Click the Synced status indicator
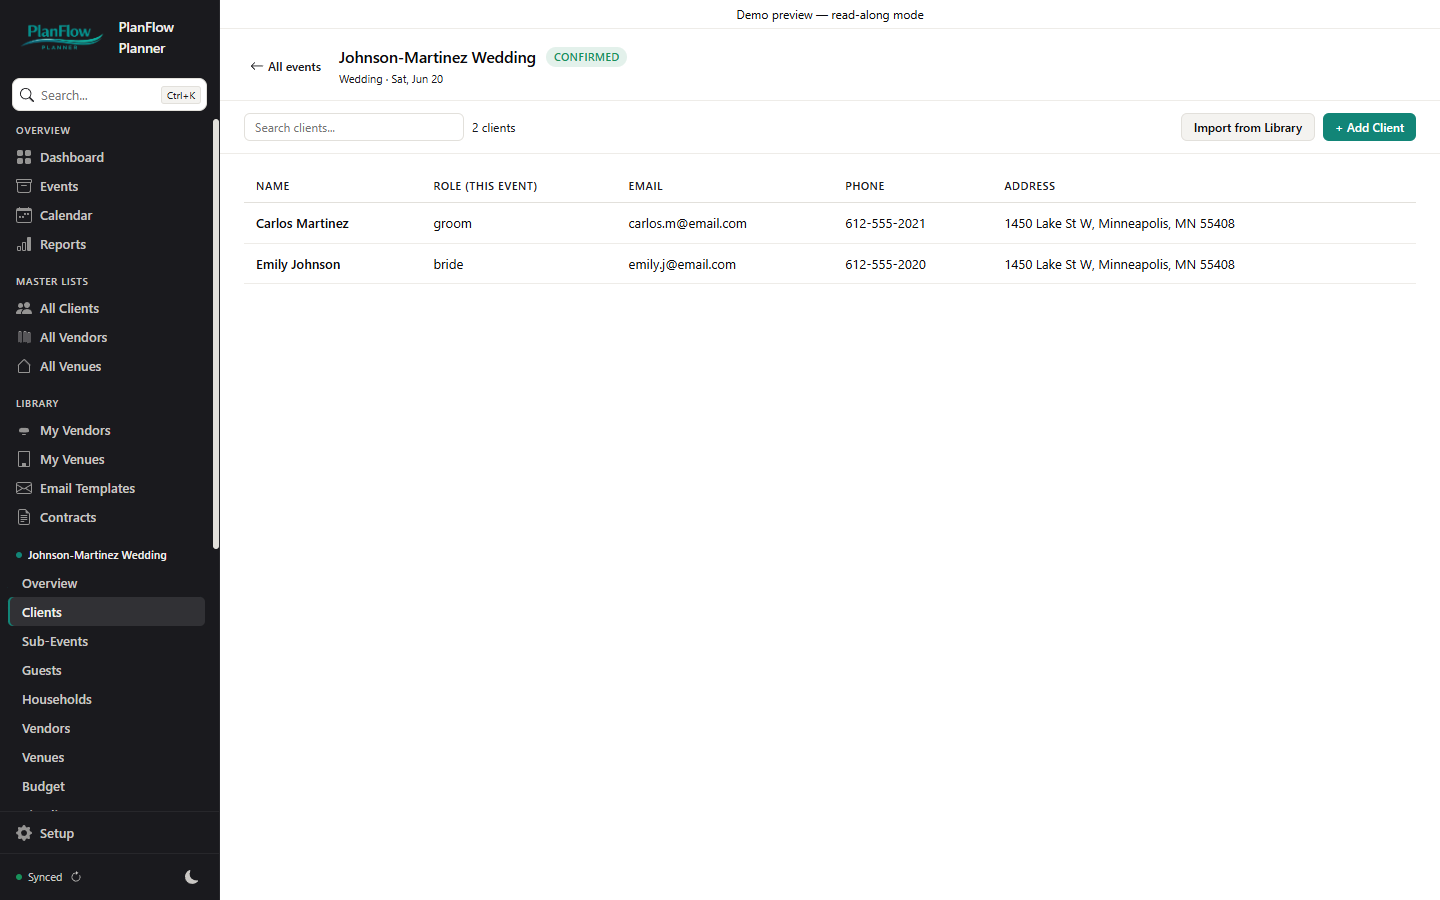This screenshot has height=900, width=1440. click(x=39, y=877)
